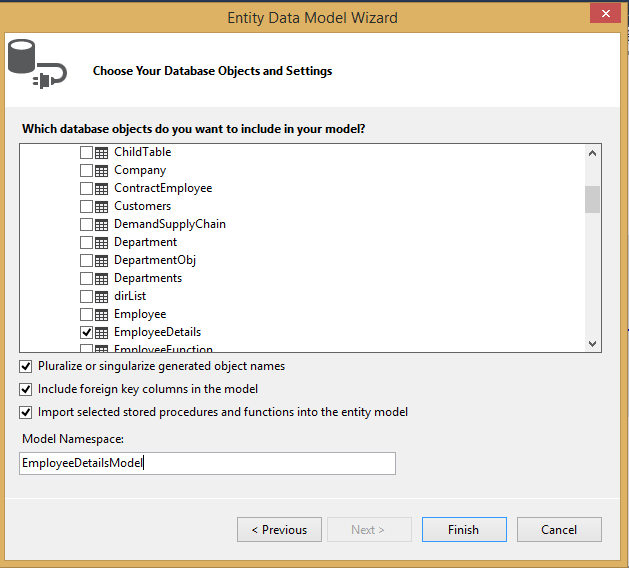
Task: Check the ContractEmployee checkbox
Action: pyautogui.click(x=86, y=189)
